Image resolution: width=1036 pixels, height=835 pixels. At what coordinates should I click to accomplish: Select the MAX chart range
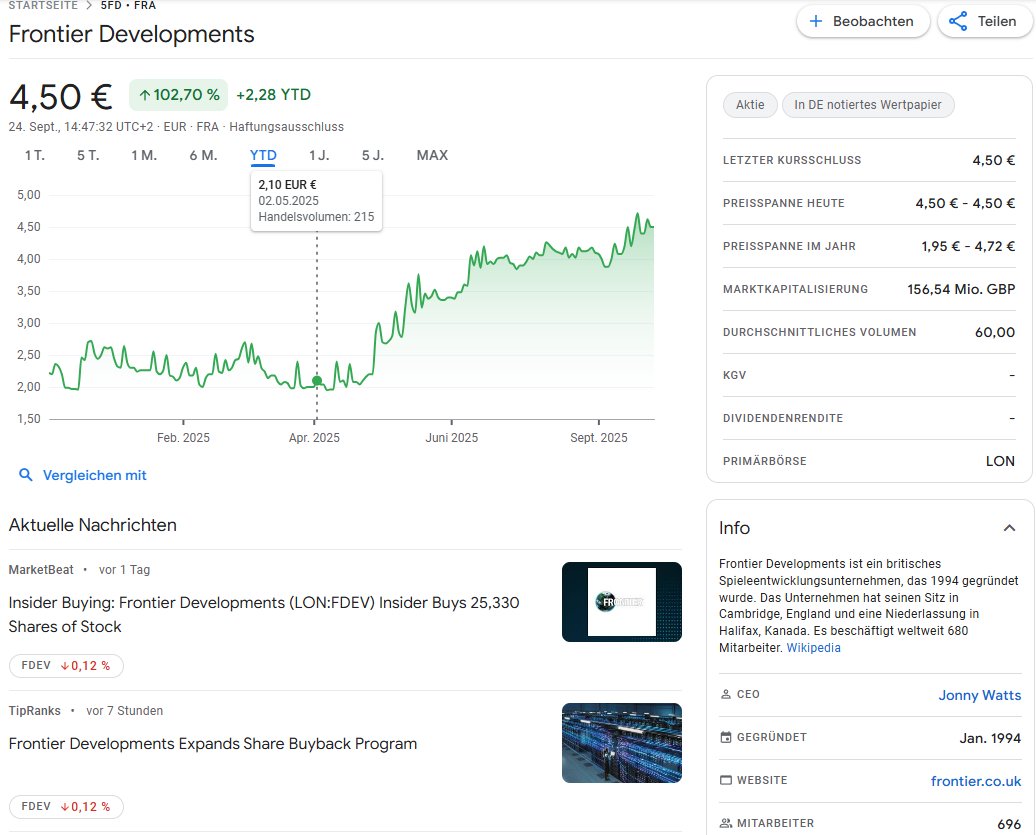[432, 155]
